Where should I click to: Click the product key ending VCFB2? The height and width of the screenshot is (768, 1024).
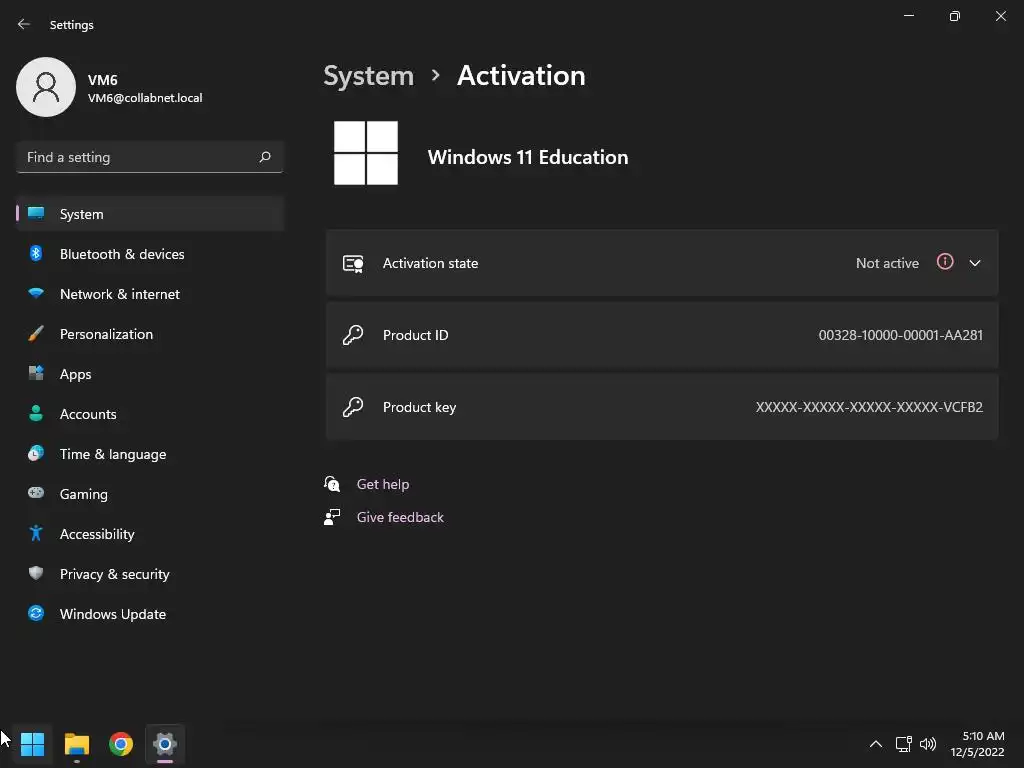point(869,407)
